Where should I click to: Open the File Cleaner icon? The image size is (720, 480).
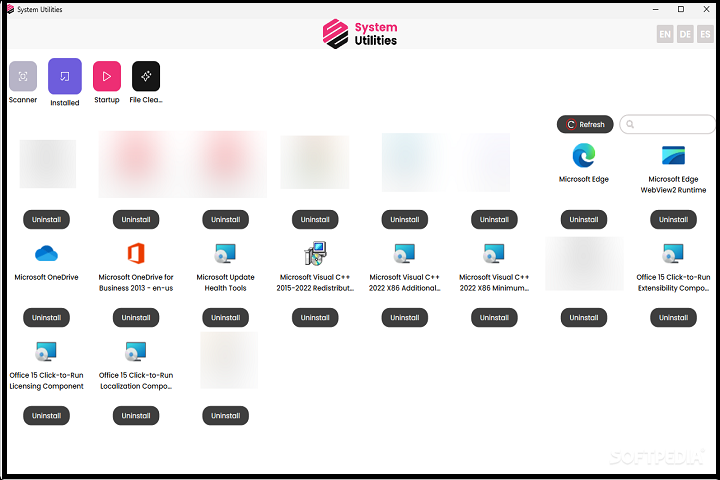[146, 76]
